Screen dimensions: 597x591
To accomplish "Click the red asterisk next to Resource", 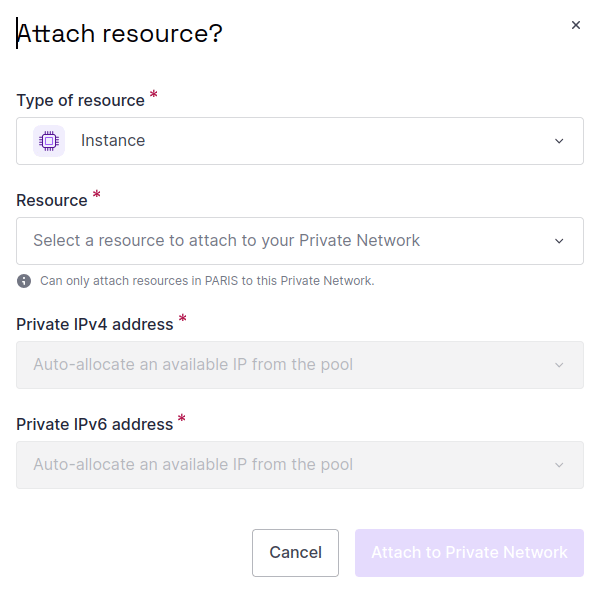I will click(97, 194).
